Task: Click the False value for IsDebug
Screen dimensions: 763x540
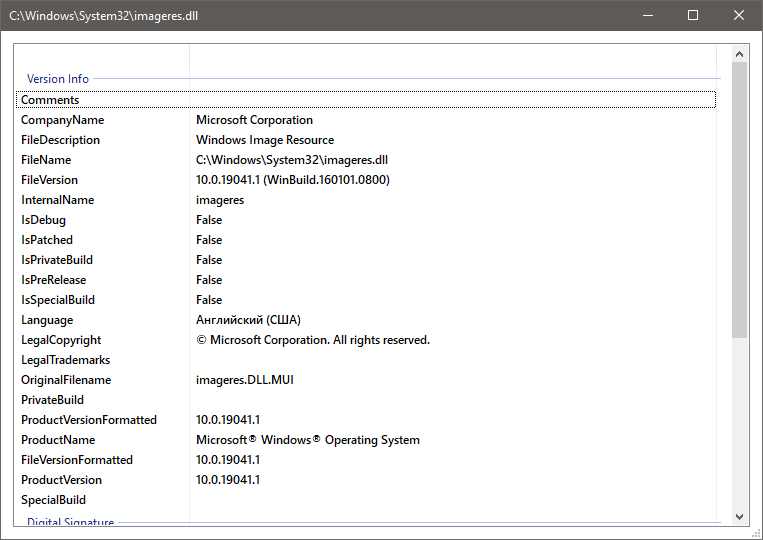Action: (209, 220)
